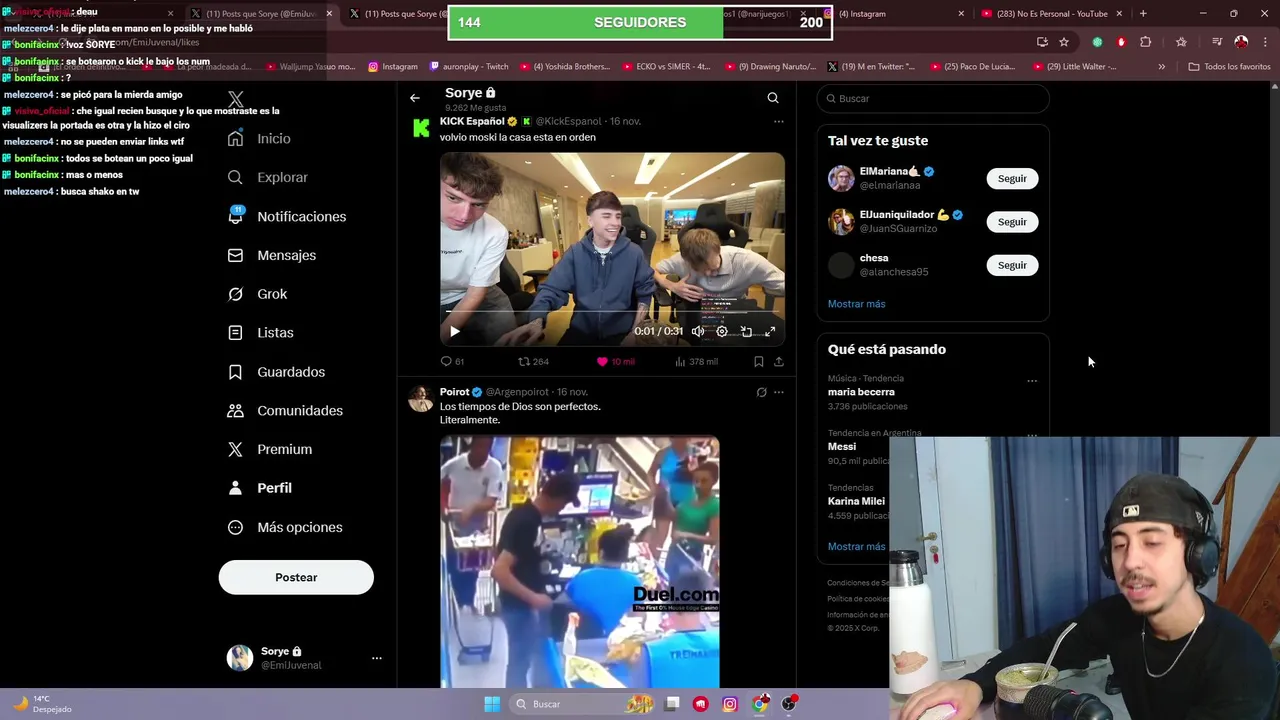
Task: Open Explorar in the X sidebar
Action: [267, 177]
